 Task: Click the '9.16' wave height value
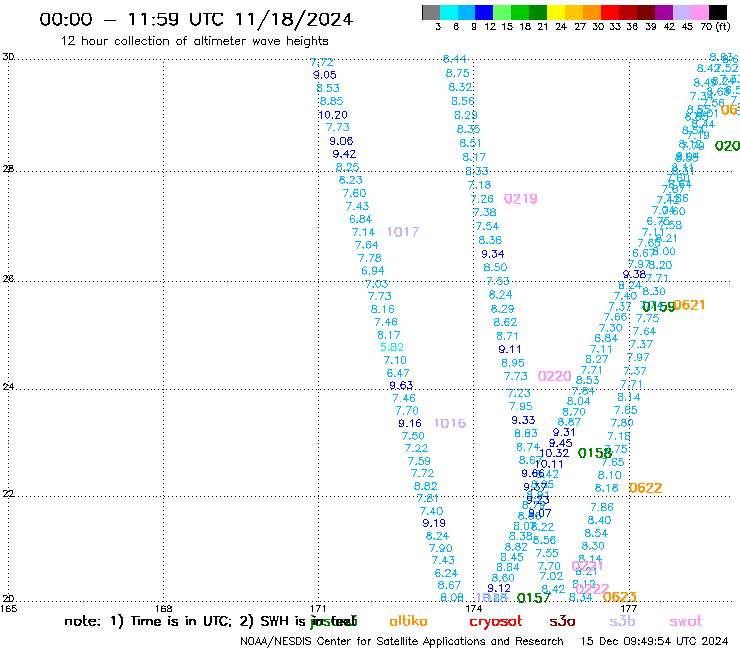point(410,423)
